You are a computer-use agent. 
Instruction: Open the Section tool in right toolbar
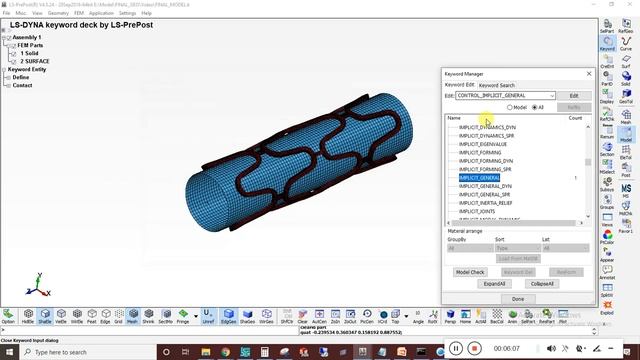point(607,149)
